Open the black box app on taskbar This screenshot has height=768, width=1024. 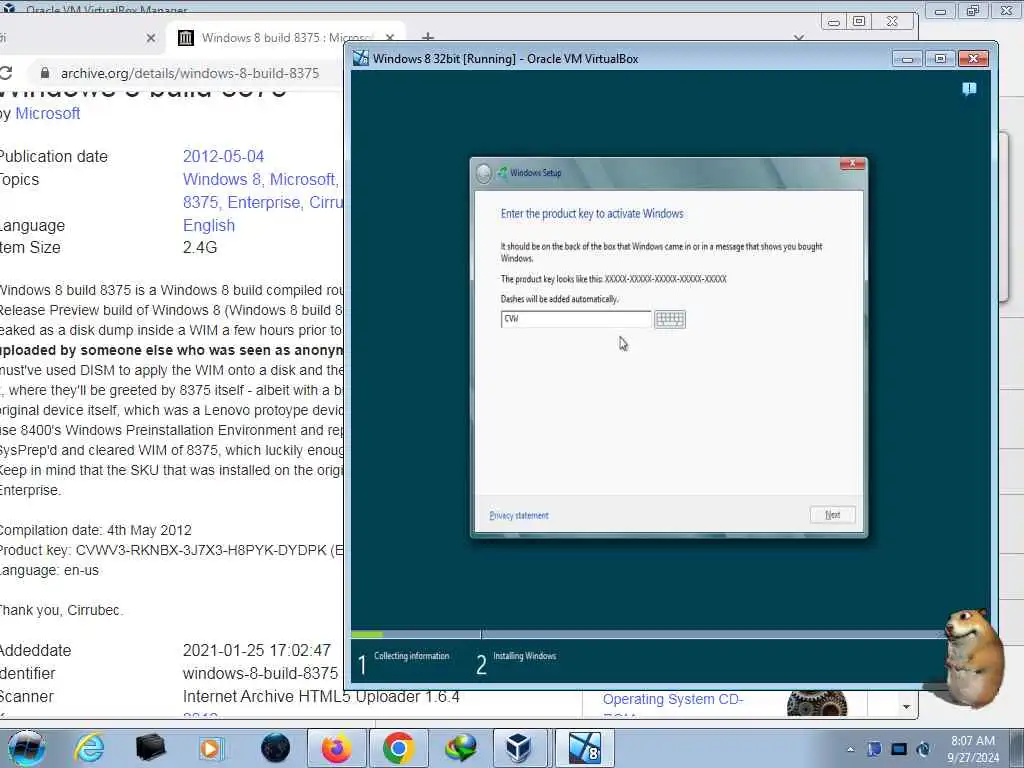[150, 748]
